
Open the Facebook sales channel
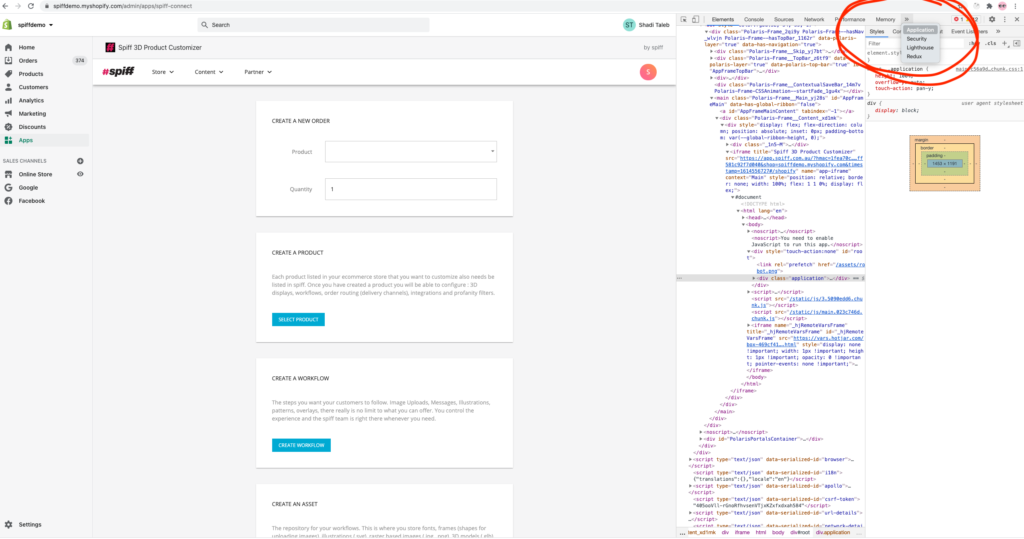[31, 201]
